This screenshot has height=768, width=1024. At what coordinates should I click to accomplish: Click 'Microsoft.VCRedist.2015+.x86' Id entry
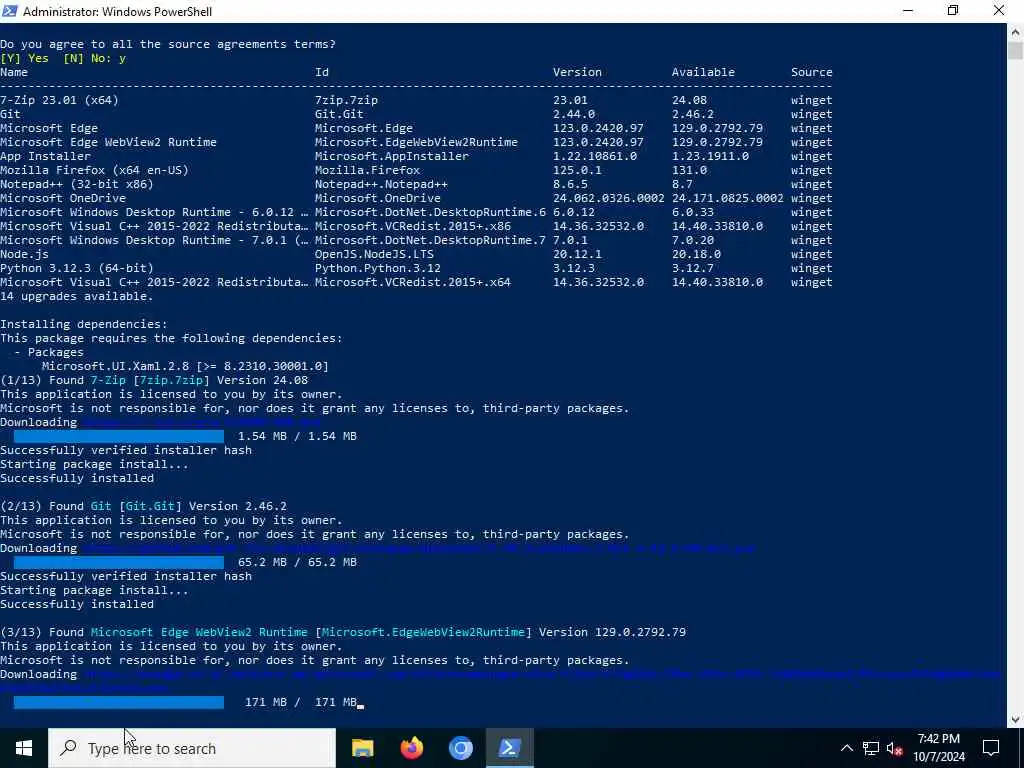413,226
